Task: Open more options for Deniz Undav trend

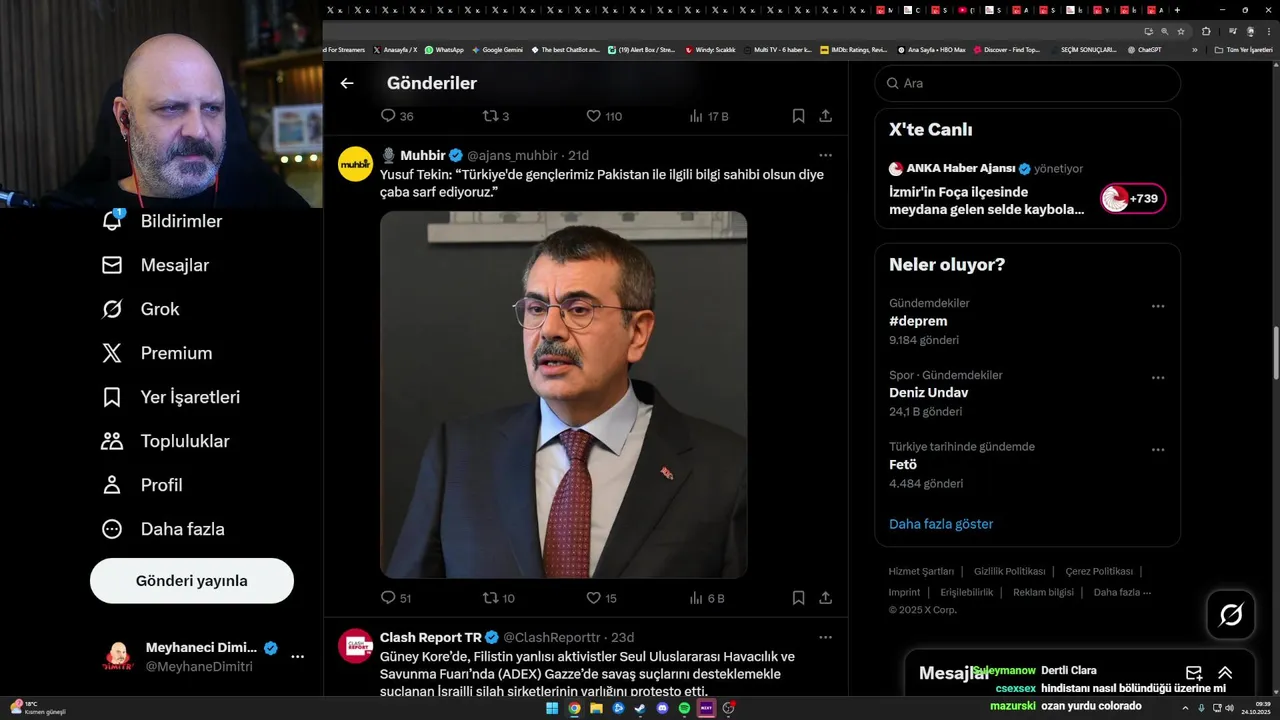Action: coord(1158,378)
